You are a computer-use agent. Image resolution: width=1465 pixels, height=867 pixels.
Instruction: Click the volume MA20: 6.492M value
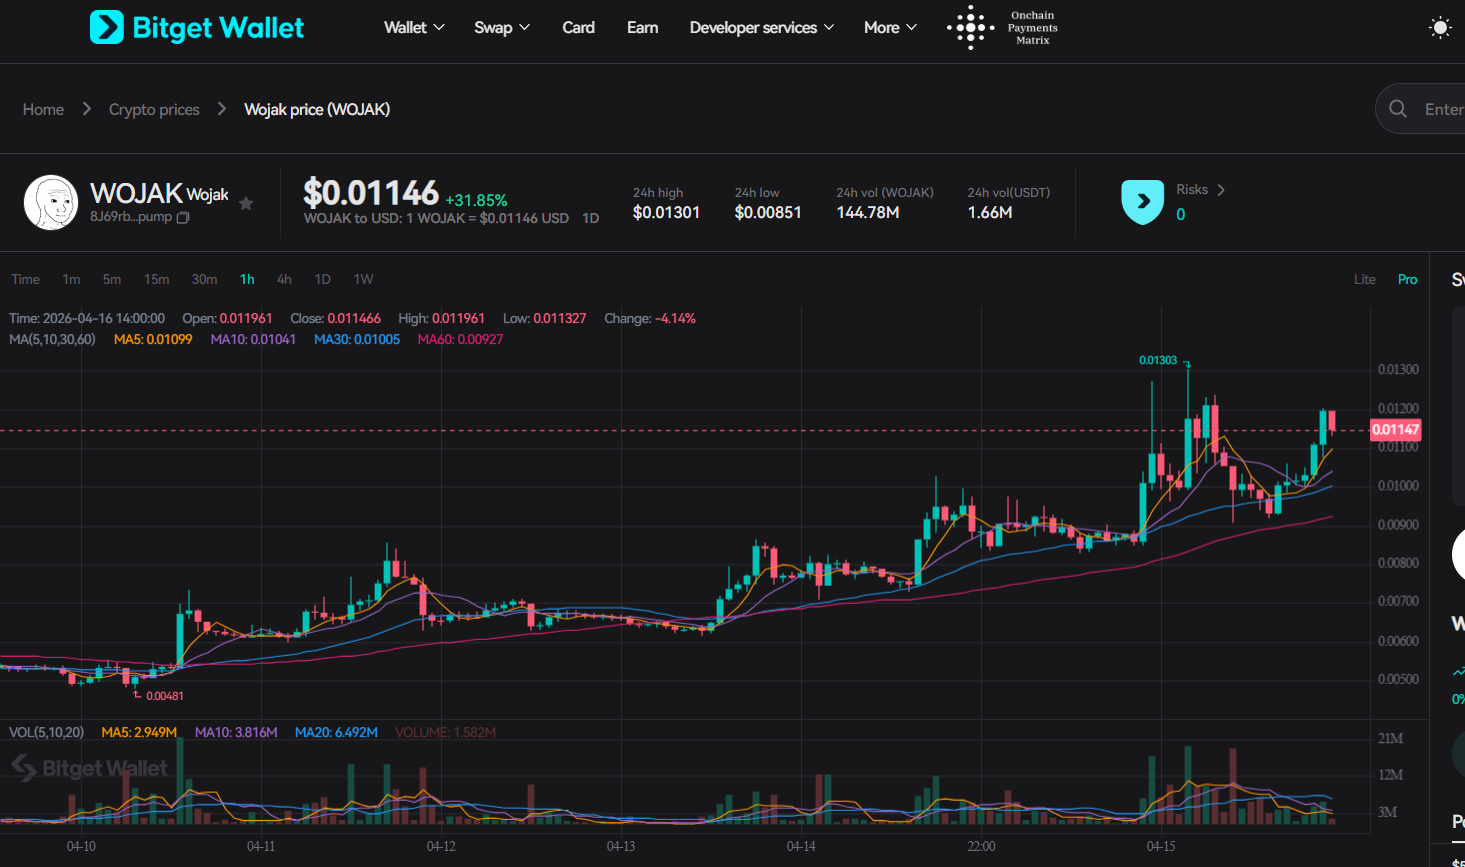tap(337, 732)
